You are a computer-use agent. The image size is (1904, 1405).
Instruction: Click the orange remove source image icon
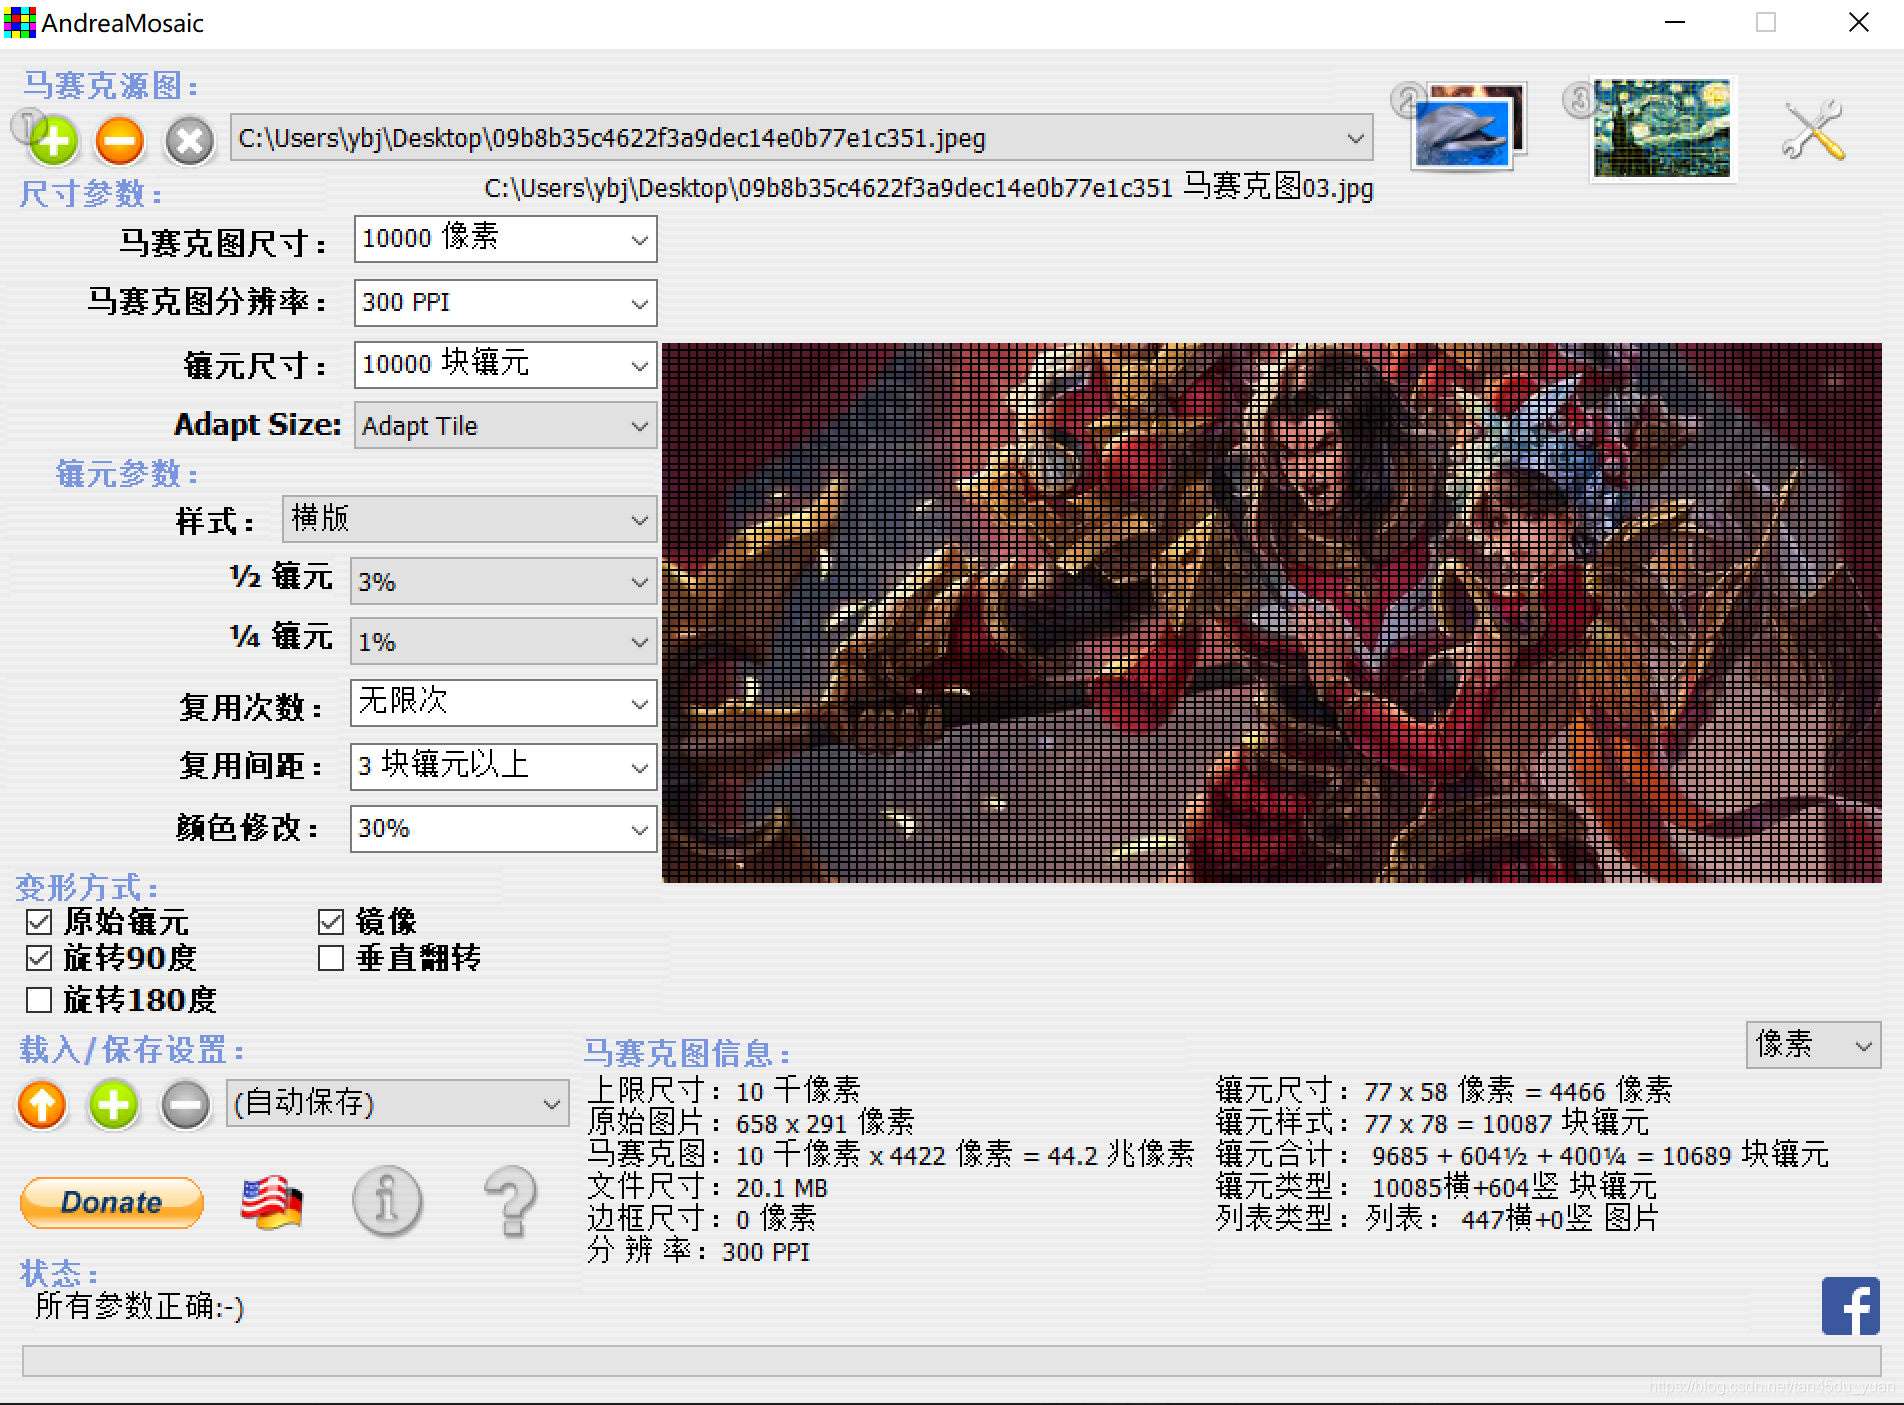(120, 140)
